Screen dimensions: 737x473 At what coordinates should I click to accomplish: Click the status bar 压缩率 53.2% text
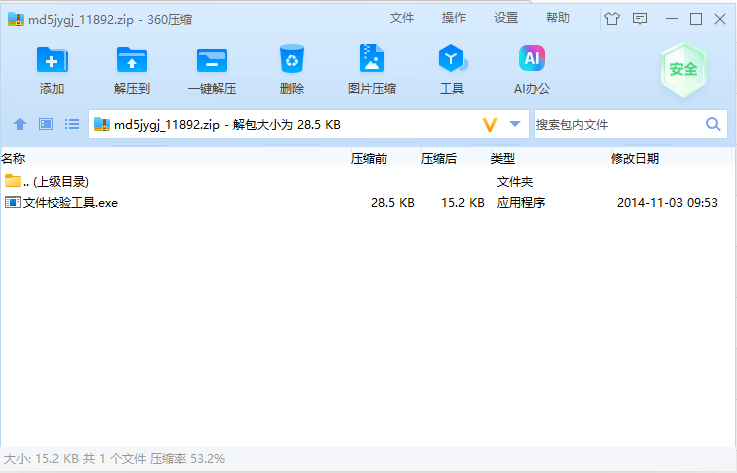point(188,458)
